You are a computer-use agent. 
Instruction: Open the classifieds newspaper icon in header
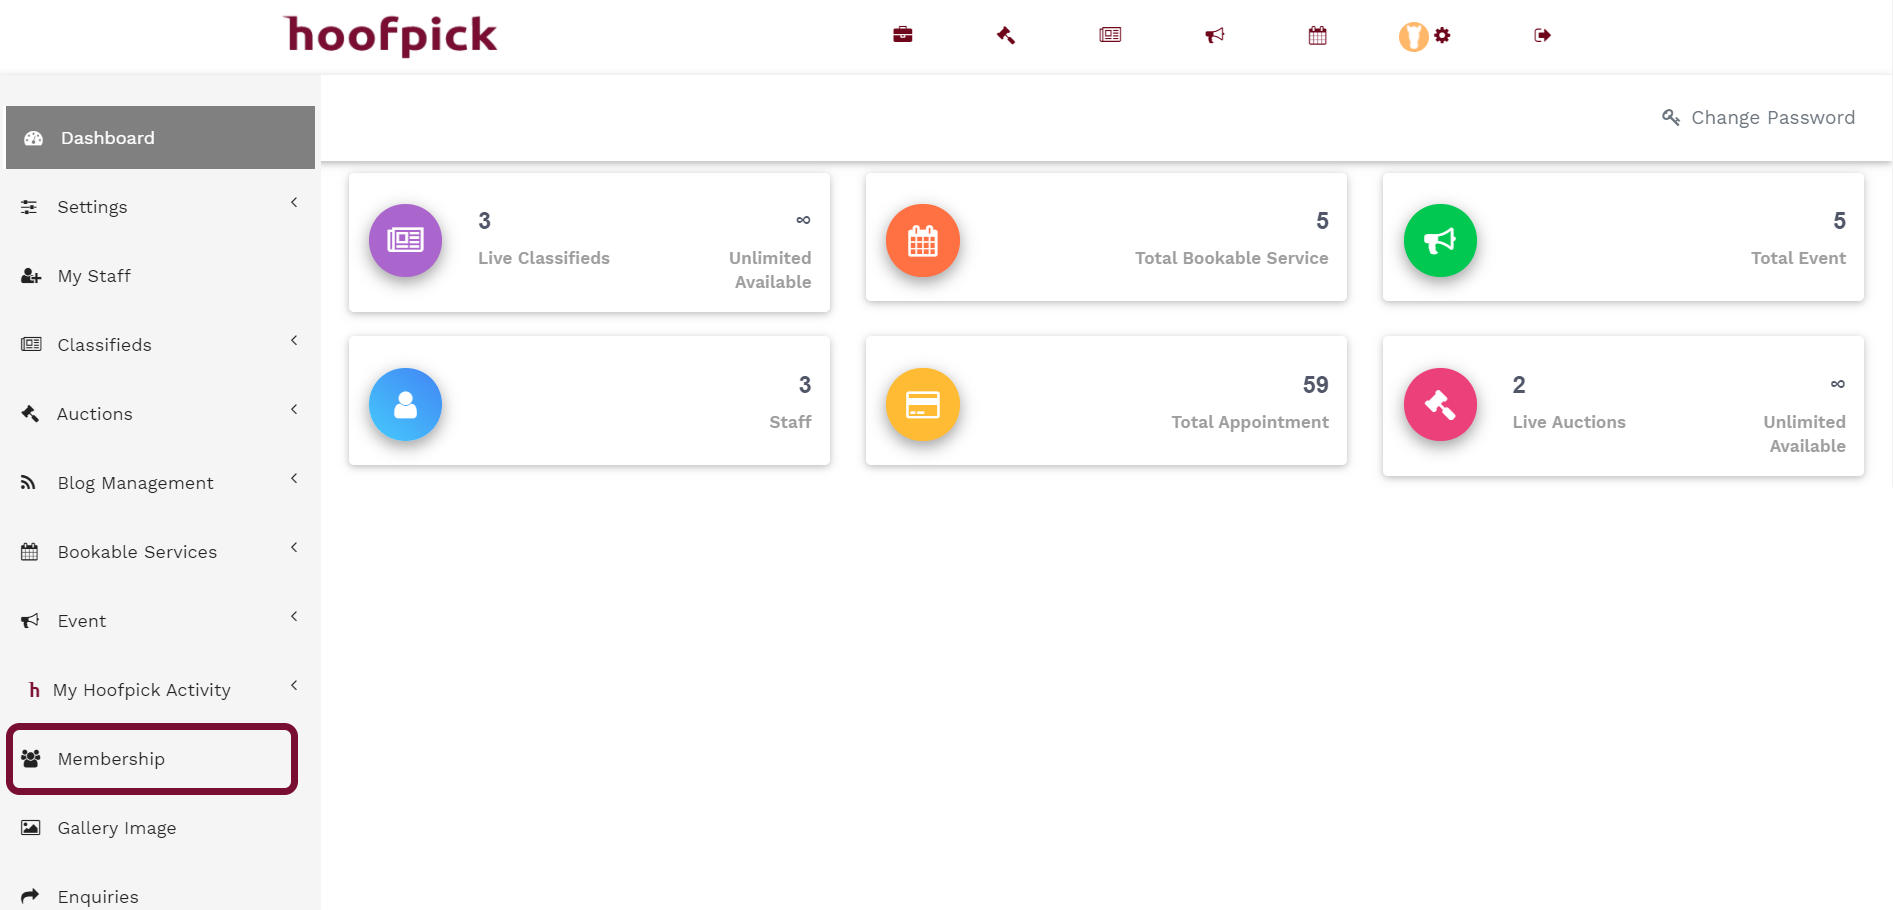(1110, 35)
